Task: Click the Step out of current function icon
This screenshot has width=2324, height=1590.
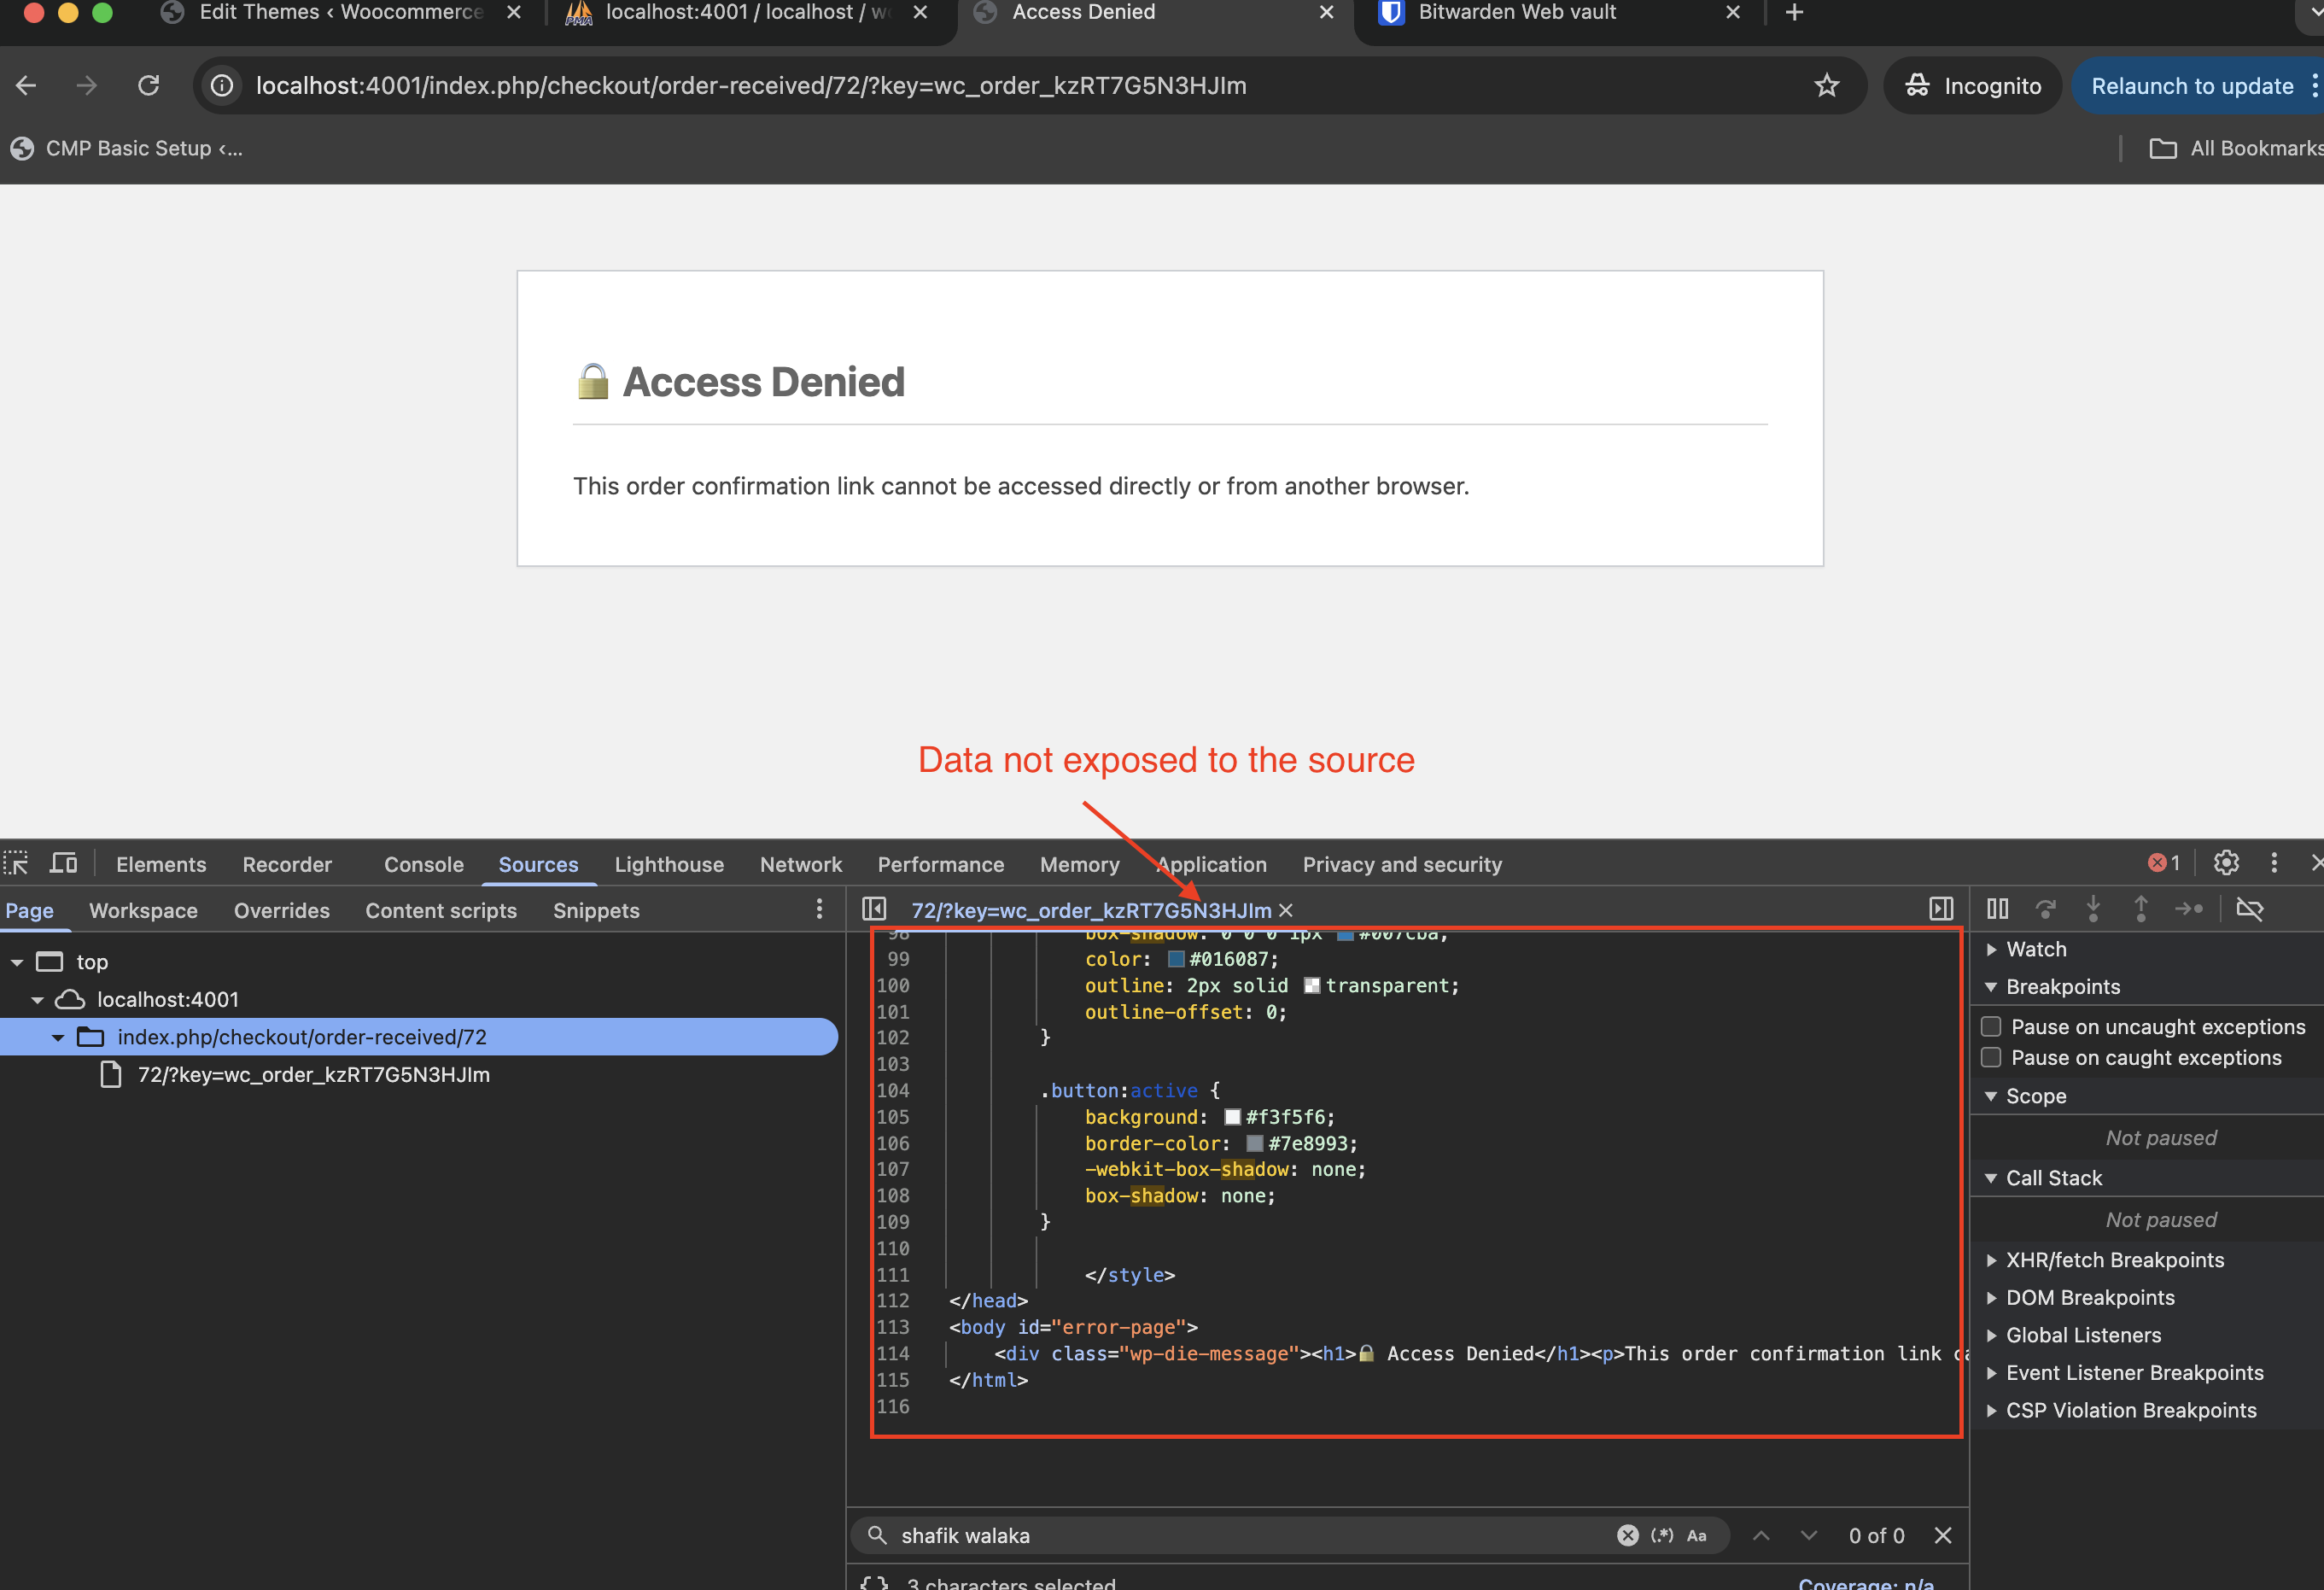Action: coord(2142,909)
